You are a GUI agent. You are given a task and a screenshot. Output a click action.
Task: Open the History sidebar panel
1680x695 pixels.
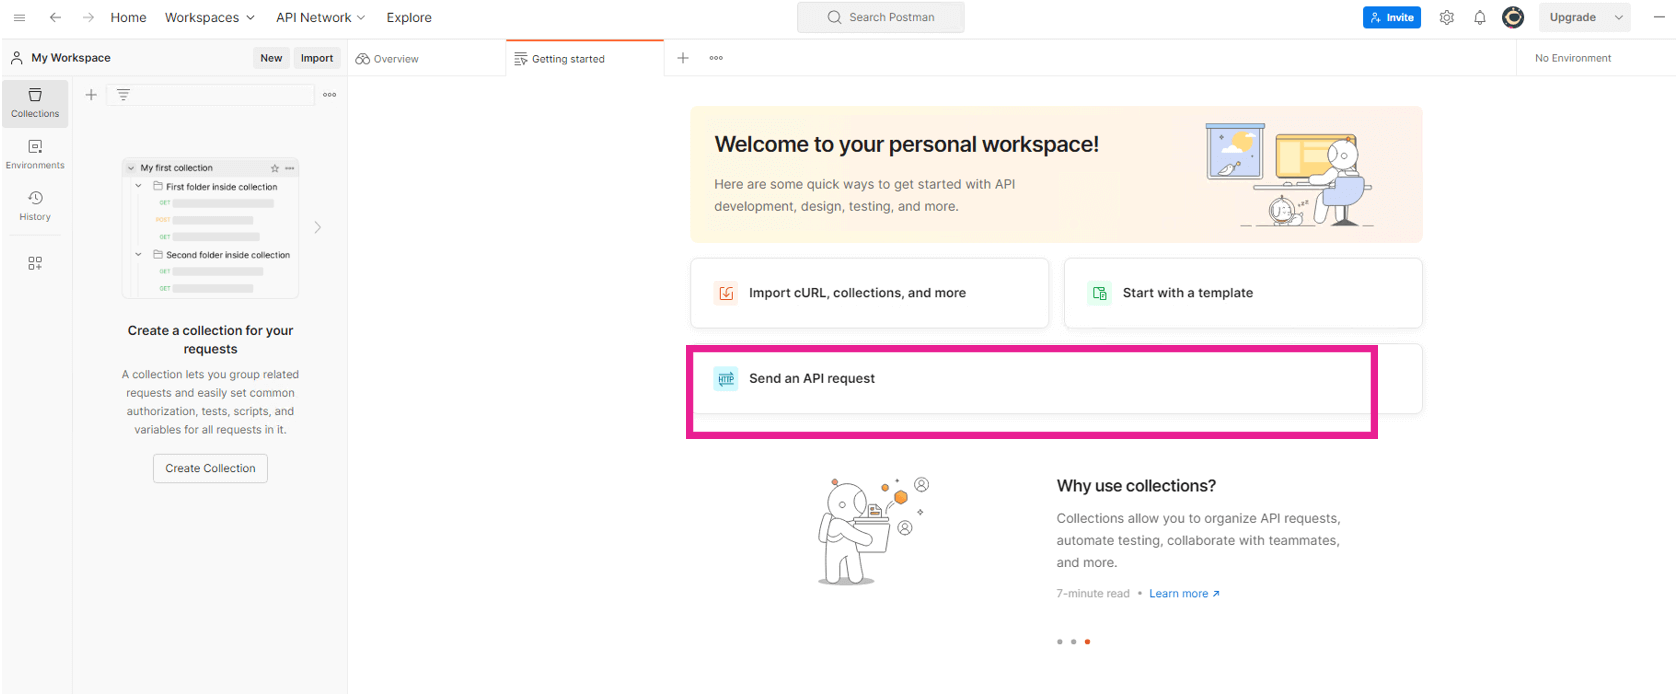coord(35,206)
